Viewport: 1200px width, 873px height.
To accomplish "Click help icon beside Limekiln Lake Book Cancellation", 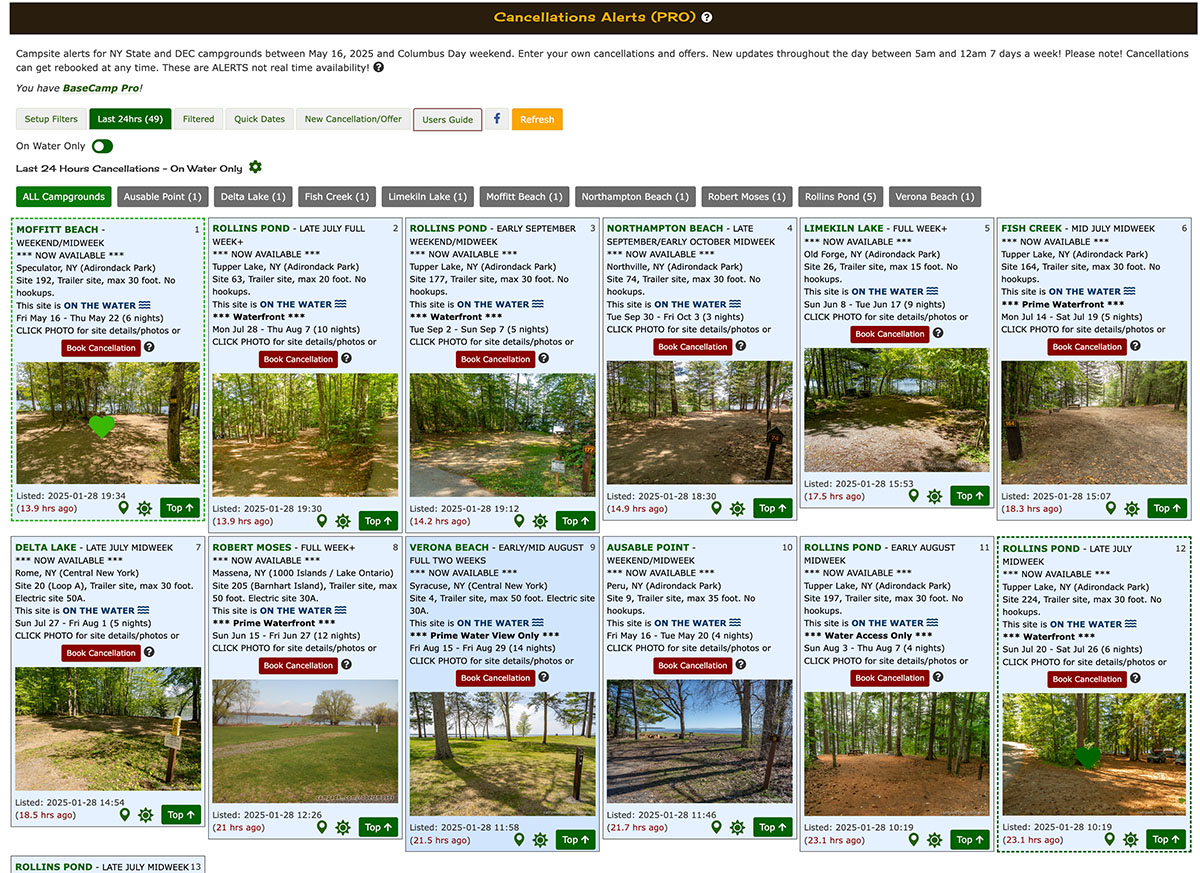I will point(938,334).
